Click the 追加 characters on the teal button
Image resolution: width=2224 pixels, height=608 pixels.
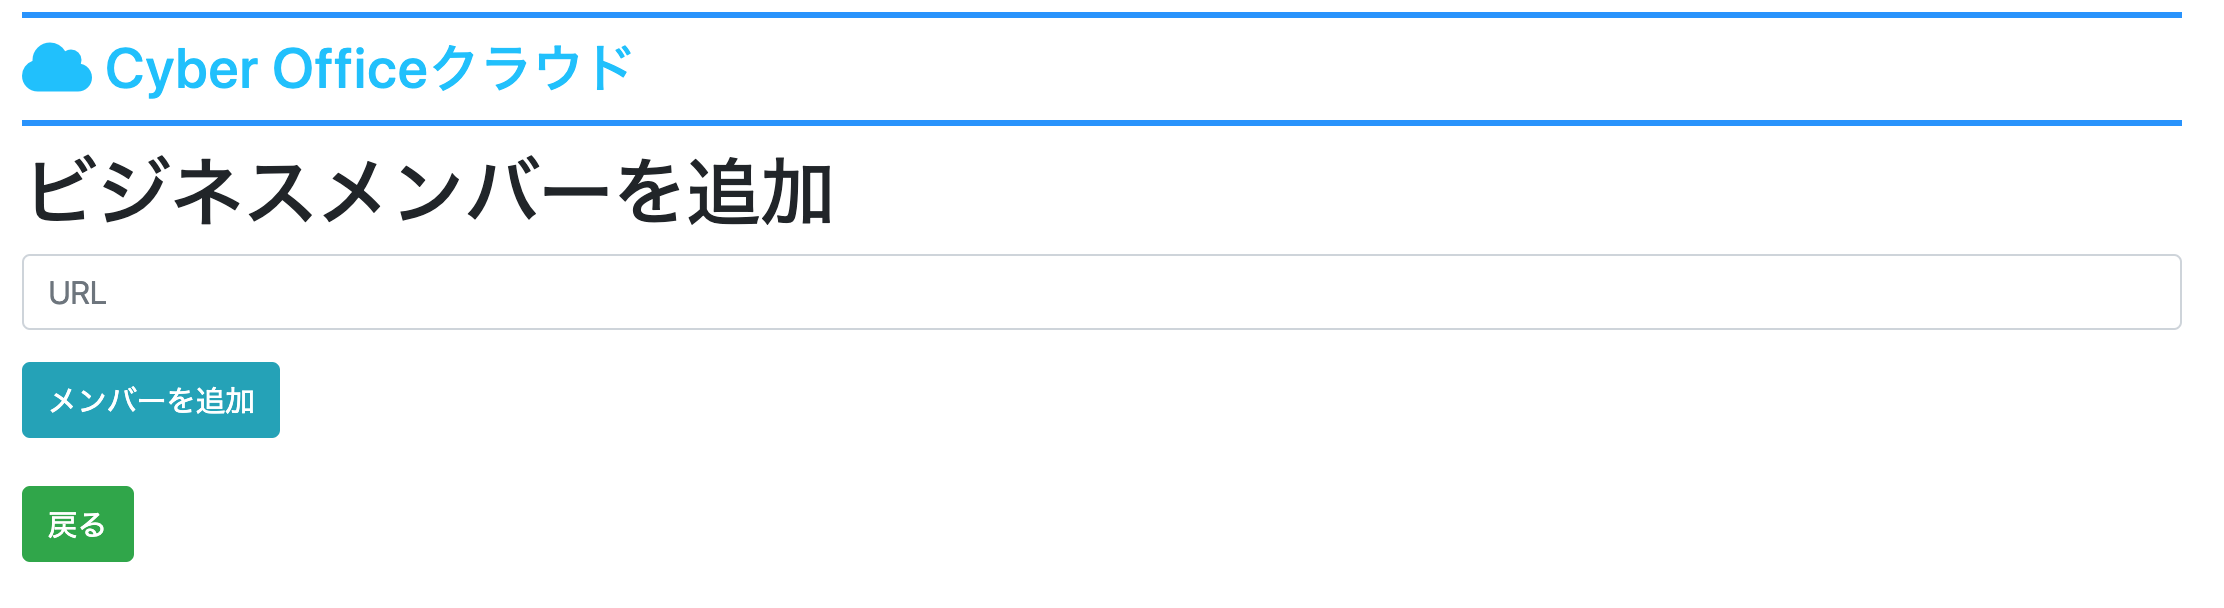pyautogui.click(x=225, y=401)
